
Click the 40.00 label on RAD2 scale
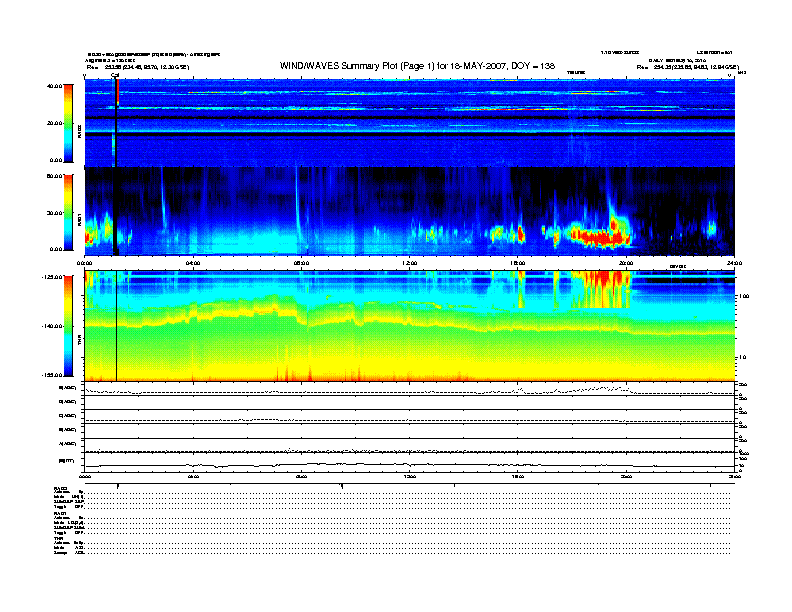click(x=54, y=86)
